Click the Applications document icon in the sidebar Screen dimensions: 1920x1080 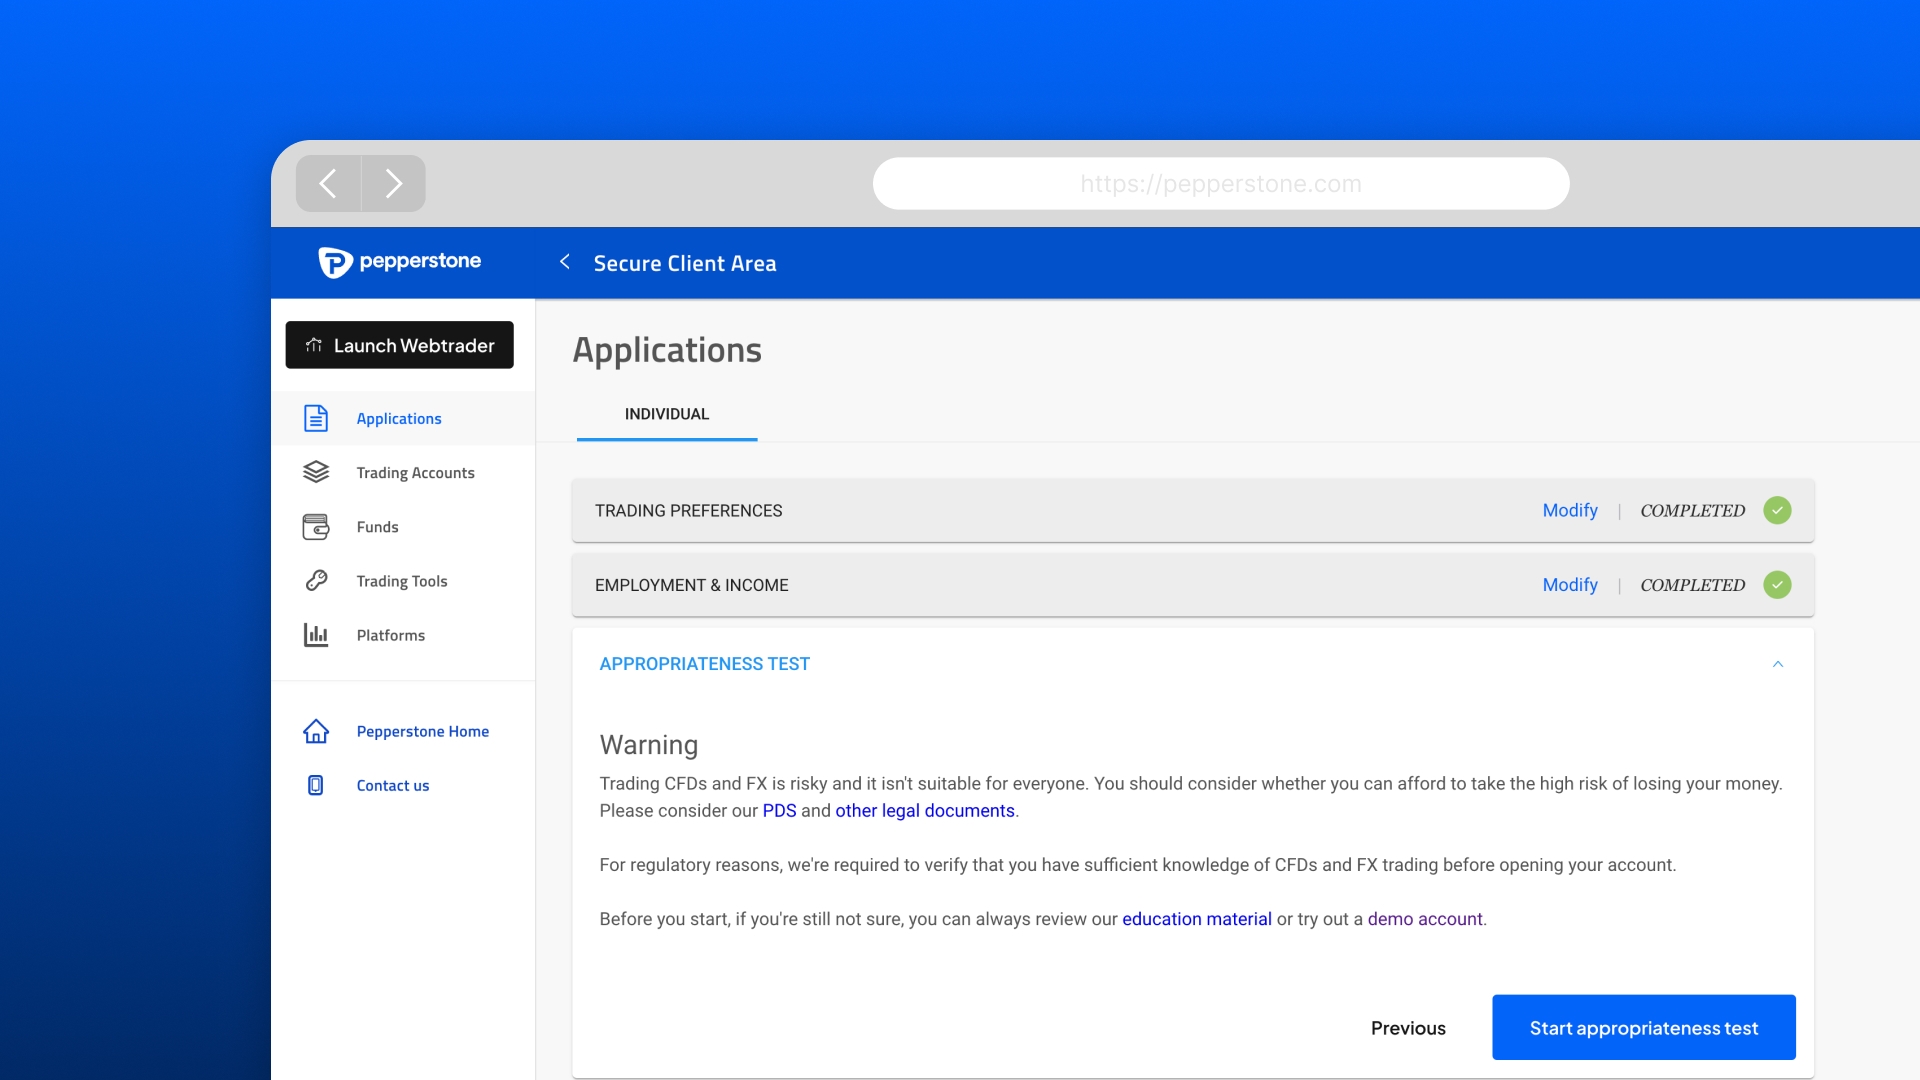(316, 418)
